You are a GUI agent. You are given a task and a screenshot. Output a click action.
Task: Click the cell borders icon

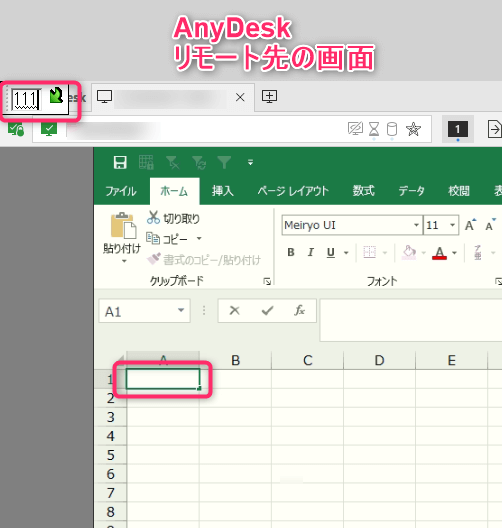[369, 252]
